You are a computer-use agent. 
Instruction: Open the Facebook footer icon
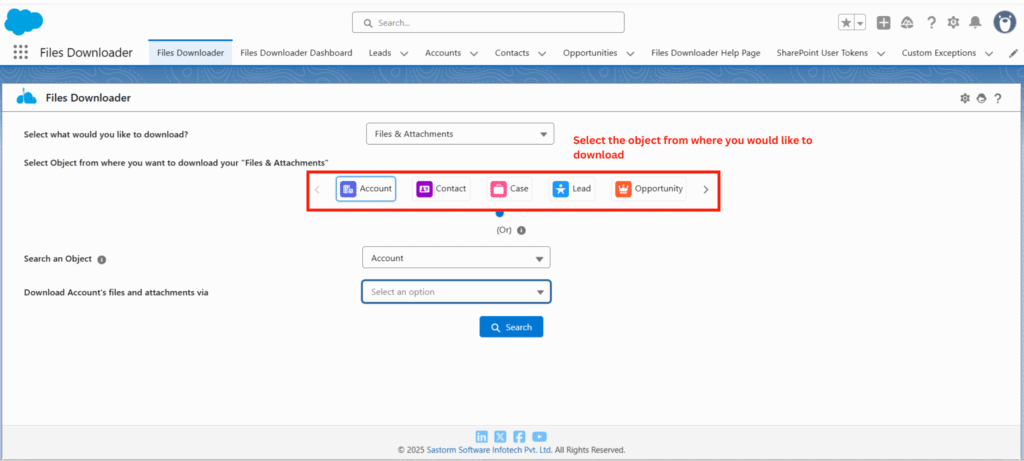point(520,437)
